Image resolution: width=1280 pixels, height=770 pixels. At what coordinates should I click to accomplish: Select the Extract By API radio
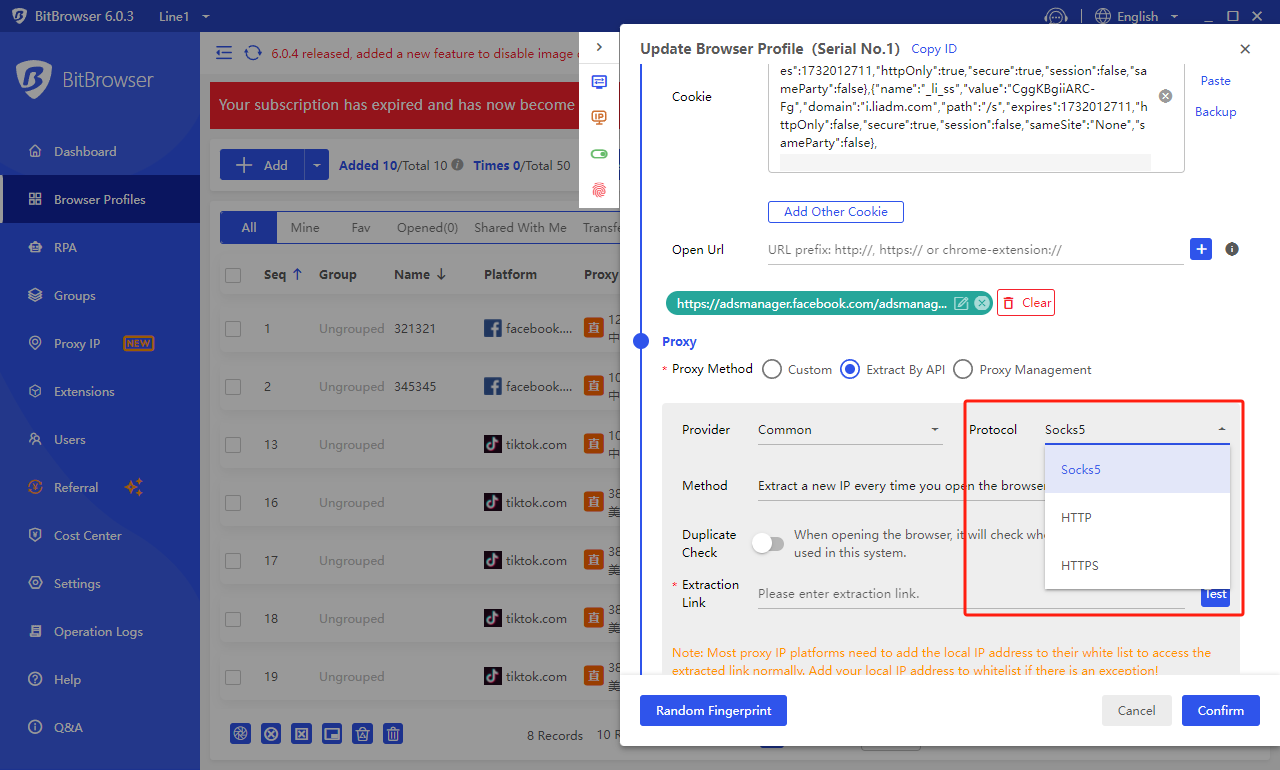pyautogui.click(x=850, y=369)
